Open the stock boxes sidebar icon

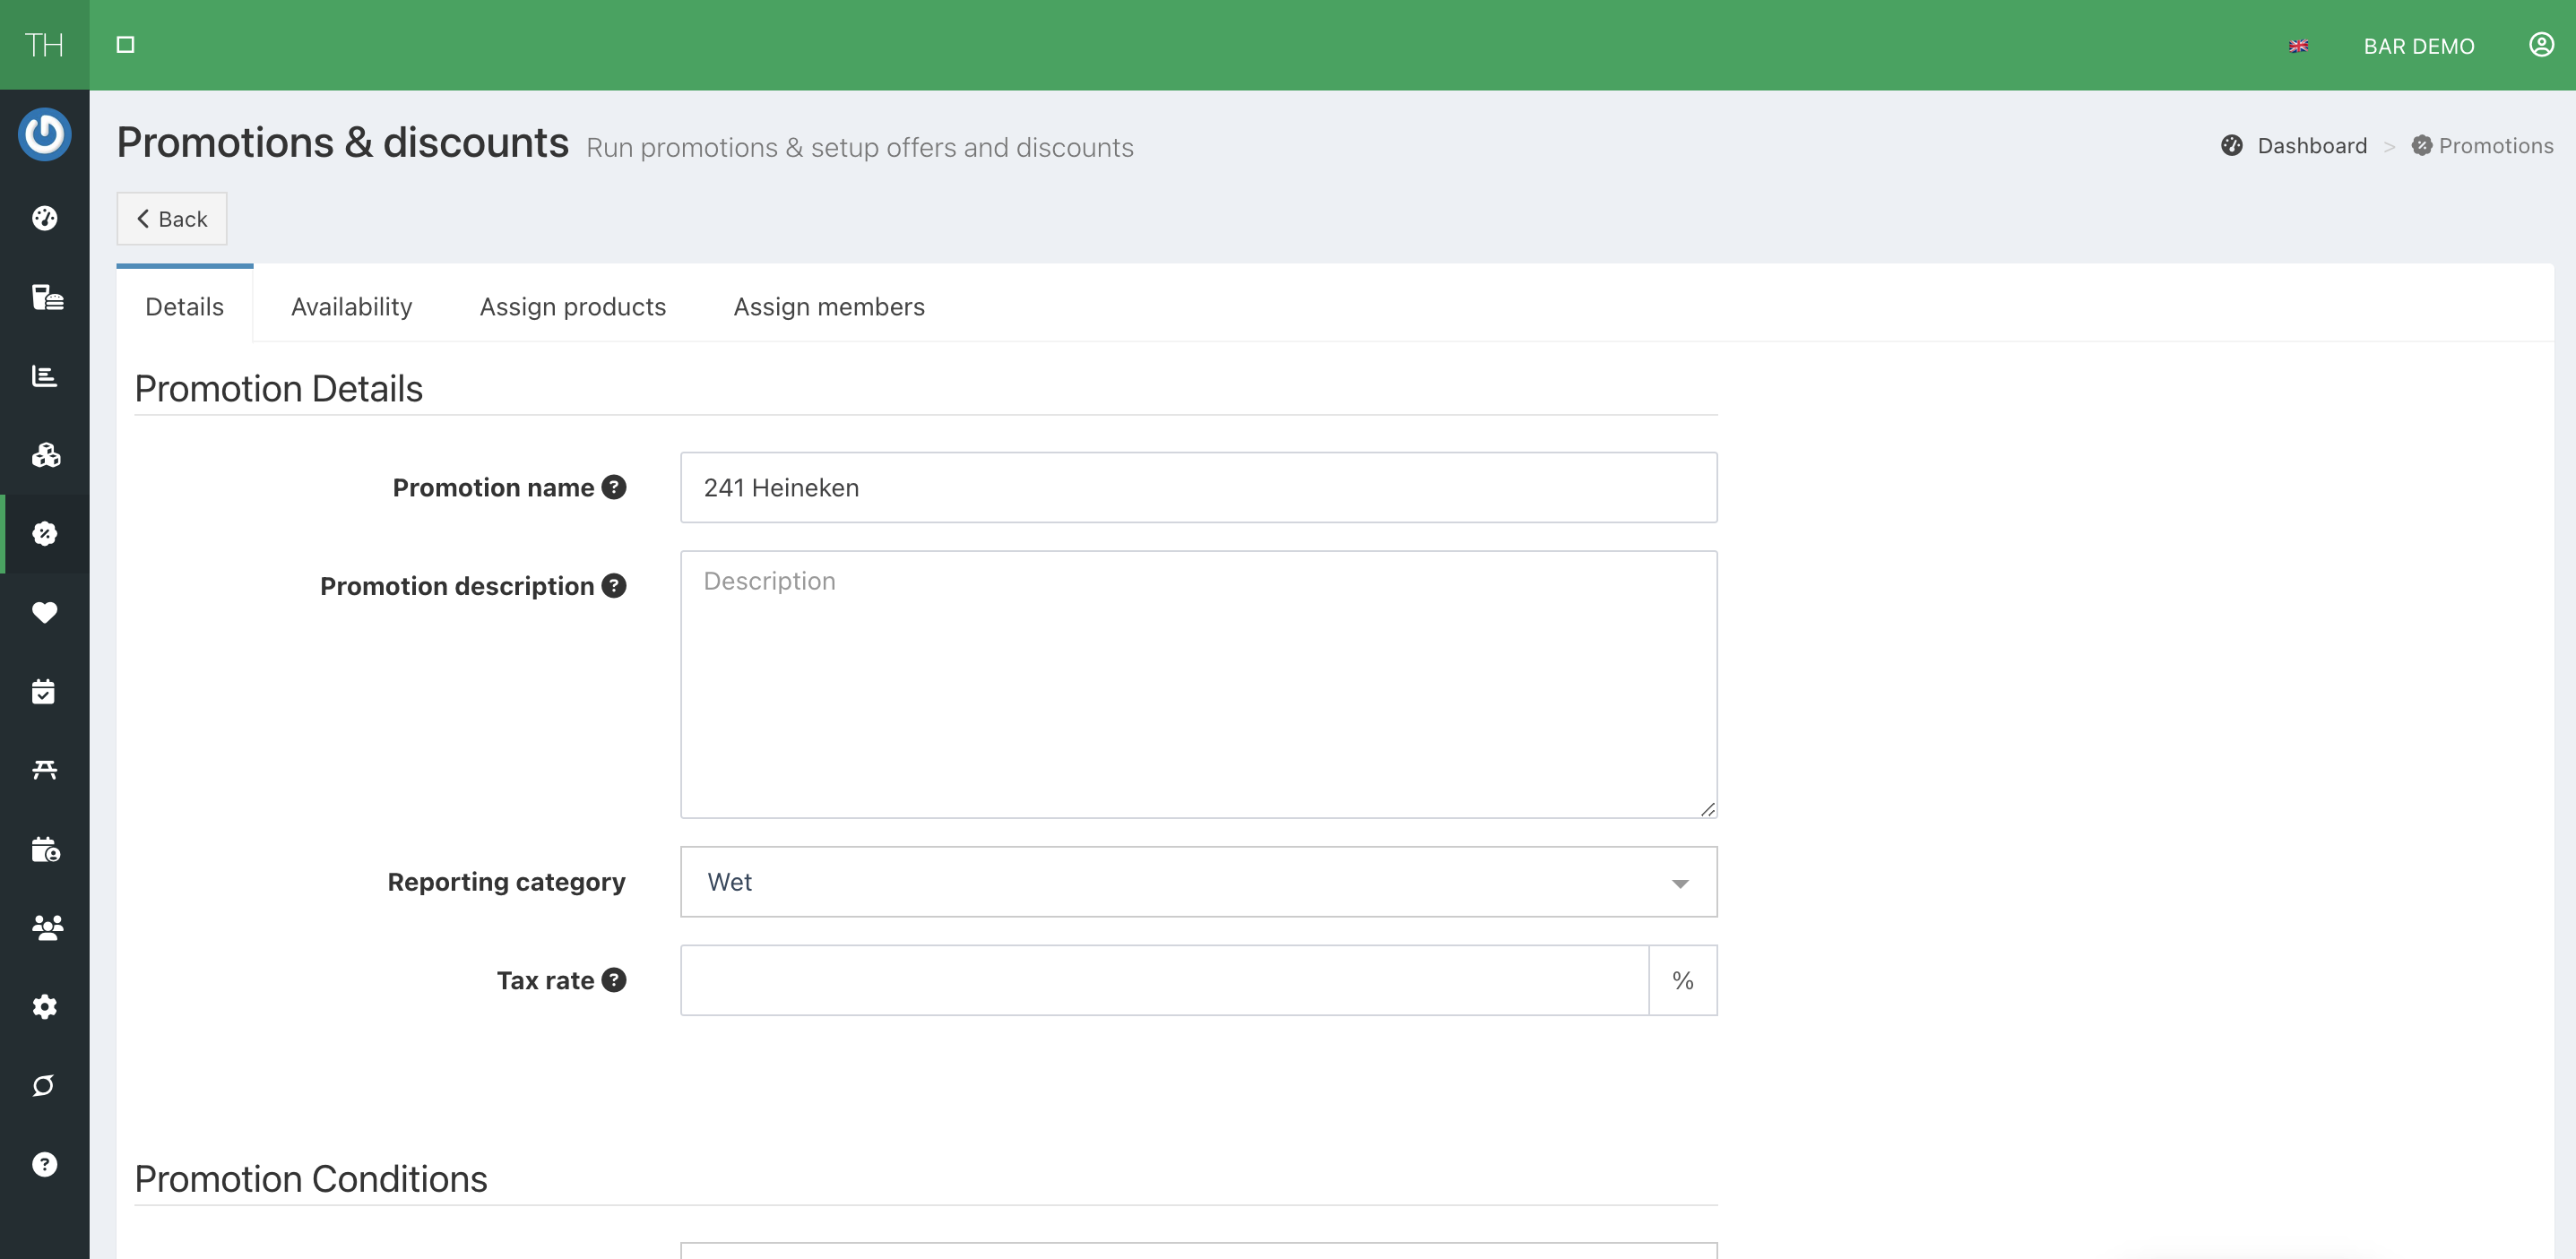[x=46, y=455]
